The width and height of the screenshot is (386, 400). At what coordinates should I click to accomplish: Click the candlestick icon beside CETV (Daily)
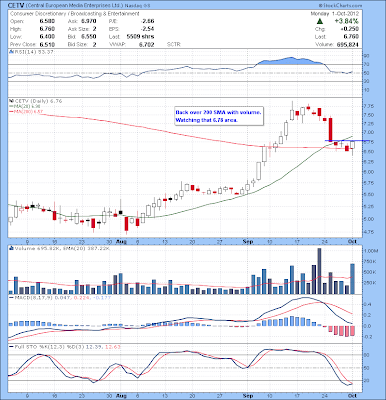tap(11, 100)
